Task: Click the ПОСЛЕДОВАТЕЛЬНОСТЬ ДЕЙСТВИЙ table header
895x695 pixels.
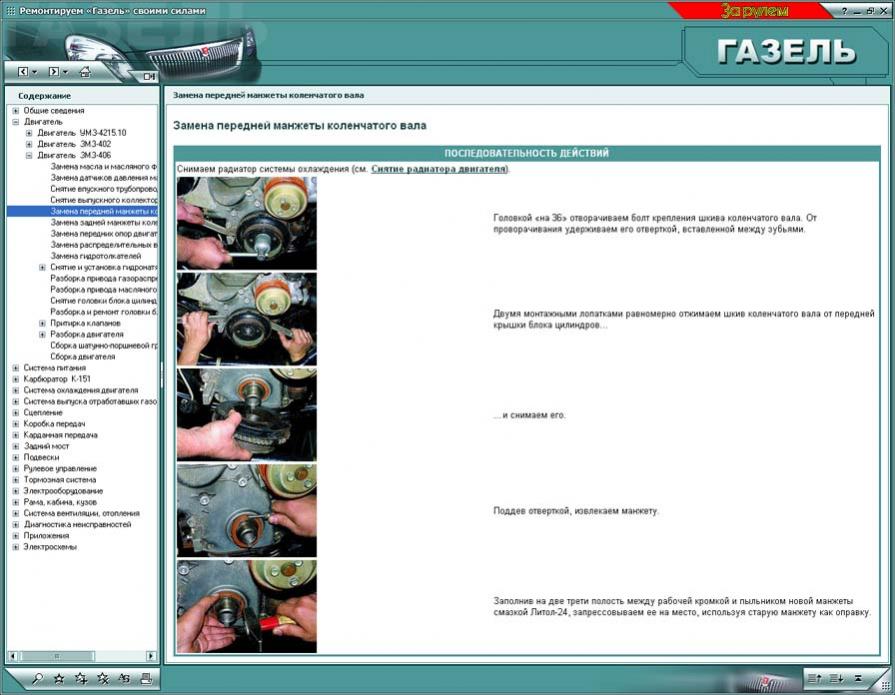Action: click(526, 153)
